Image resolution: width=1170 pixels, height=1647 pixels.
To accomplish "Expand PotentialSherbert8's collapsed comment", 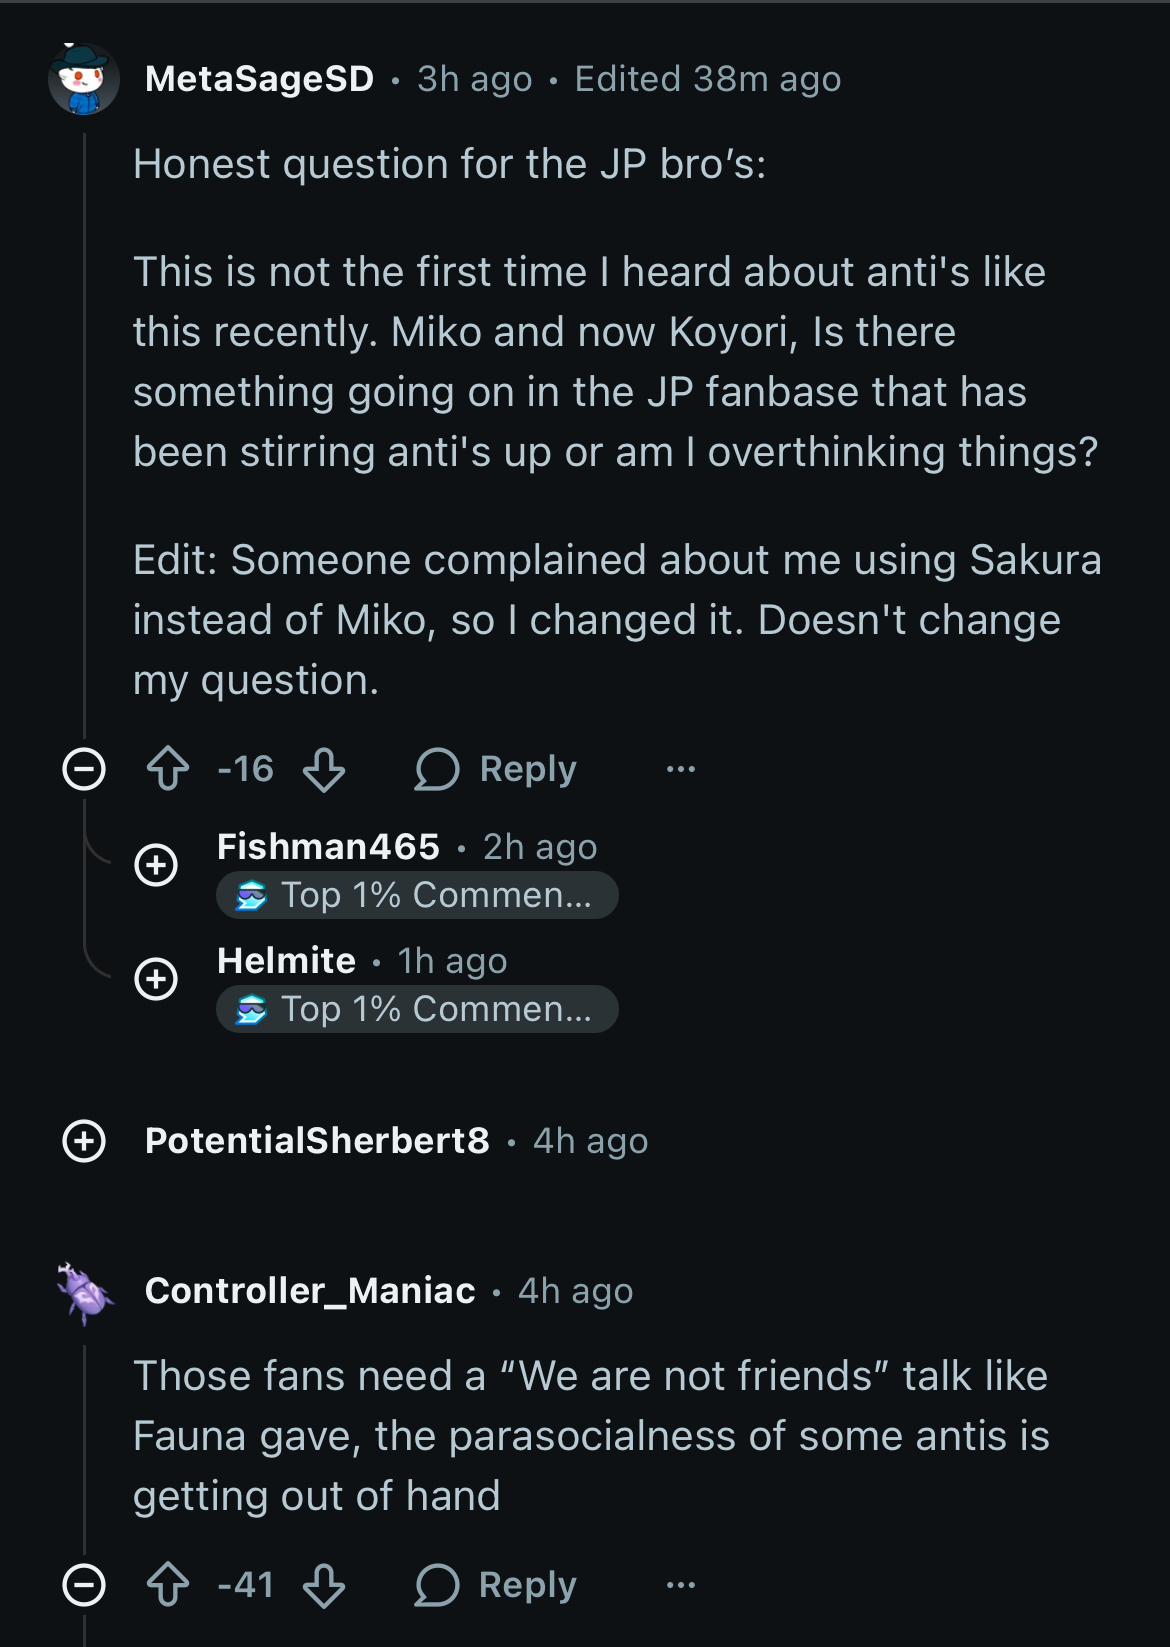I will pos(84,1141).
